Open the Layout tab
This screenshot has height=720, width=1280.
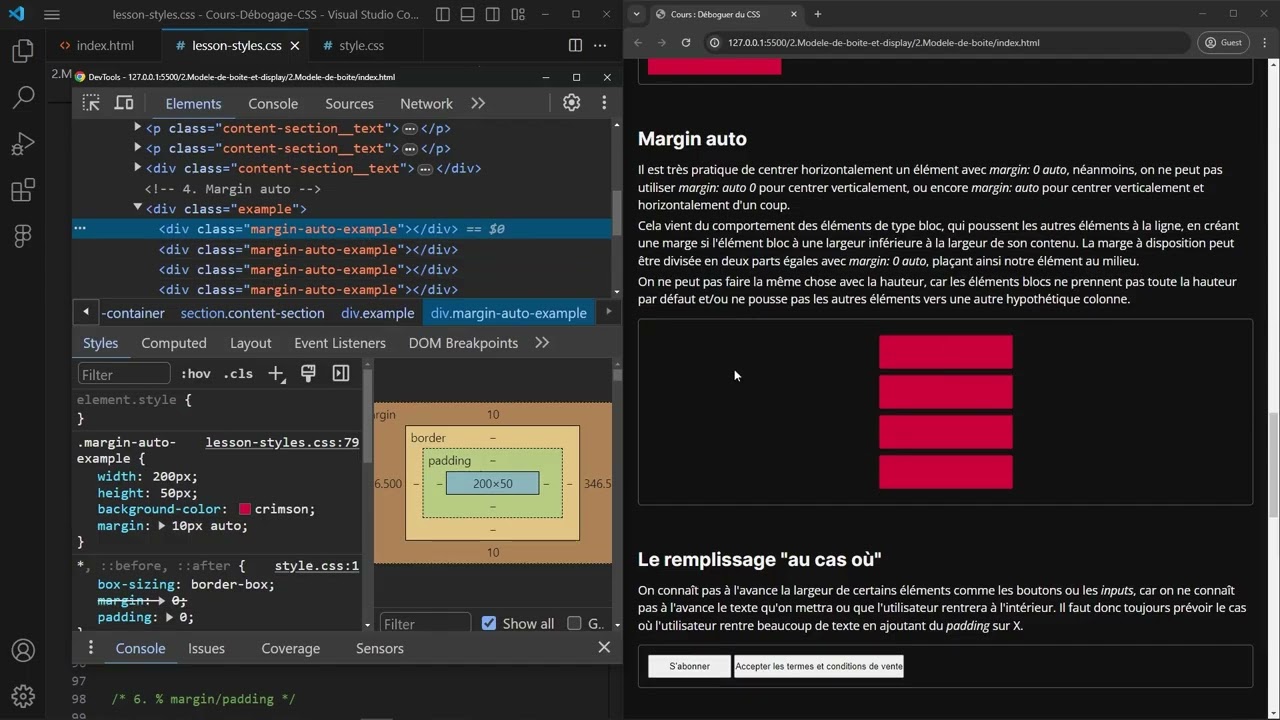point(250,342)
